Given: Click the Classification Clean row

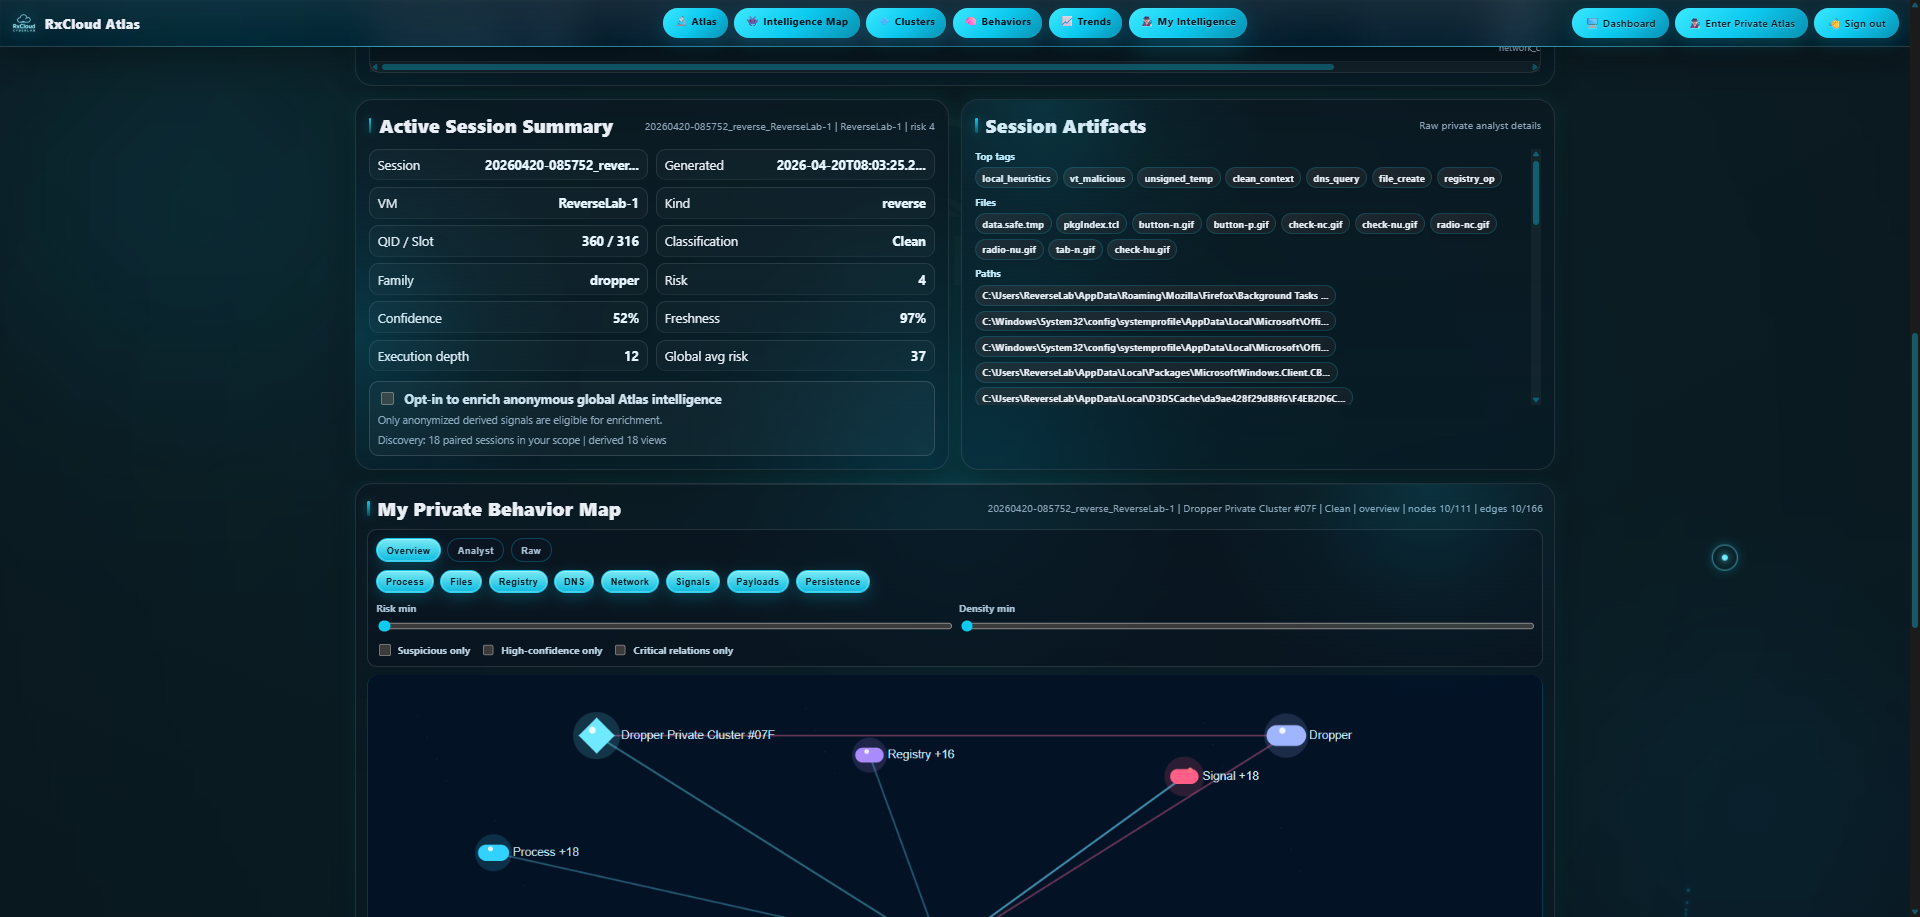Looking at the screenshot, I should pos(795,241).
